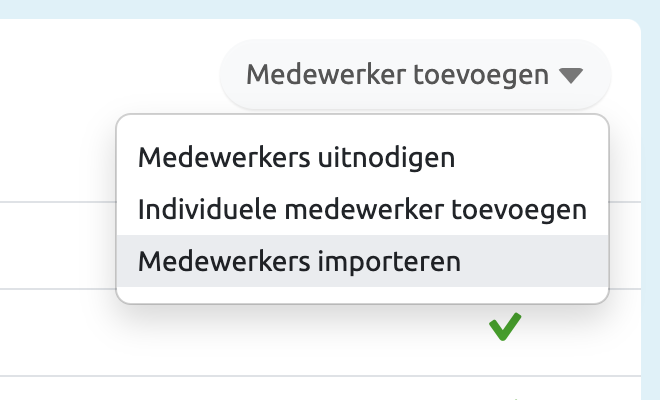The height and width of the screenshot is (400, 660).
Task: Click the green checkmark icon
Action: (x=505, y=327)
